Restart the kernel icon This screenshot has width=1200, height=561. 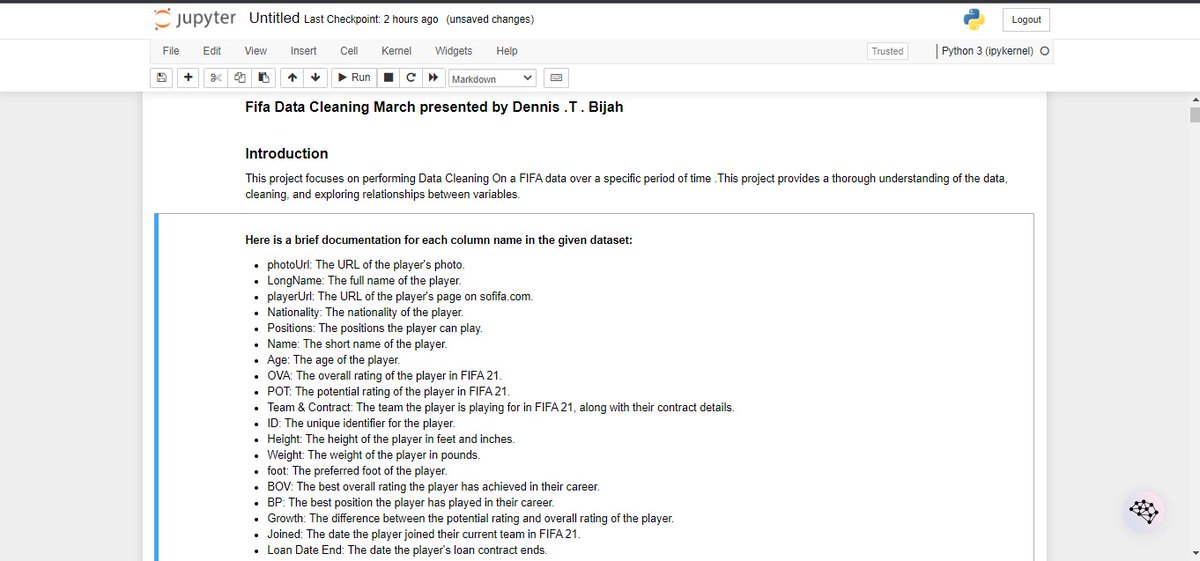pos(411,77)
